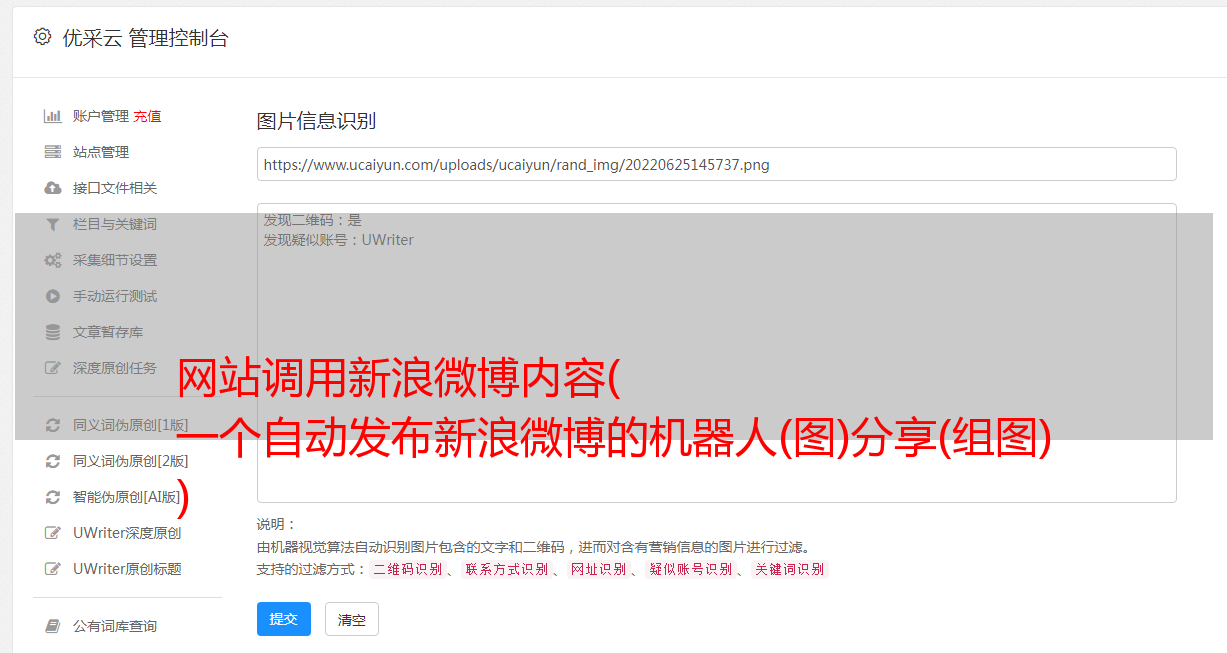Click the 网址识别 tag
The image size is (1227, 653).
tap(598, 569)
